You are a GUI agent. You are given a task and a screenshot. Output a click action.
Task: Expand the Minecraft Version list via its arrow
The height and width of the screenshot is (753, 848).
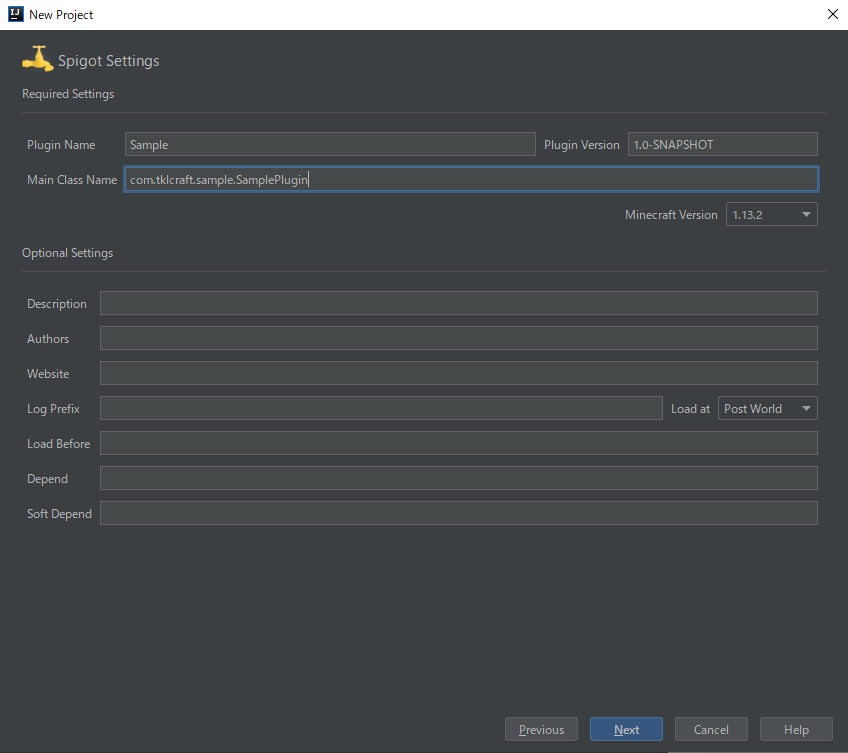pyautogui.click(x=804, y=214)
